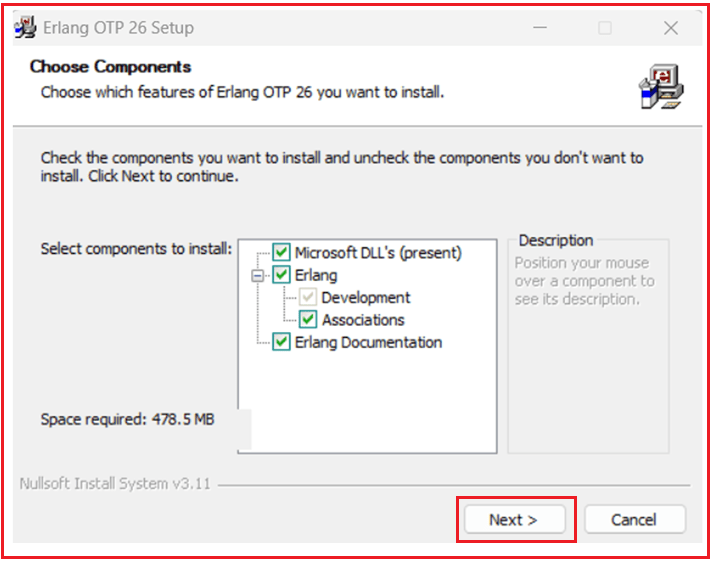This screenshot has width=712, height=562.
Task: Click the Choose Components heading
Action: pyautogui.click(x=110, y=67)
